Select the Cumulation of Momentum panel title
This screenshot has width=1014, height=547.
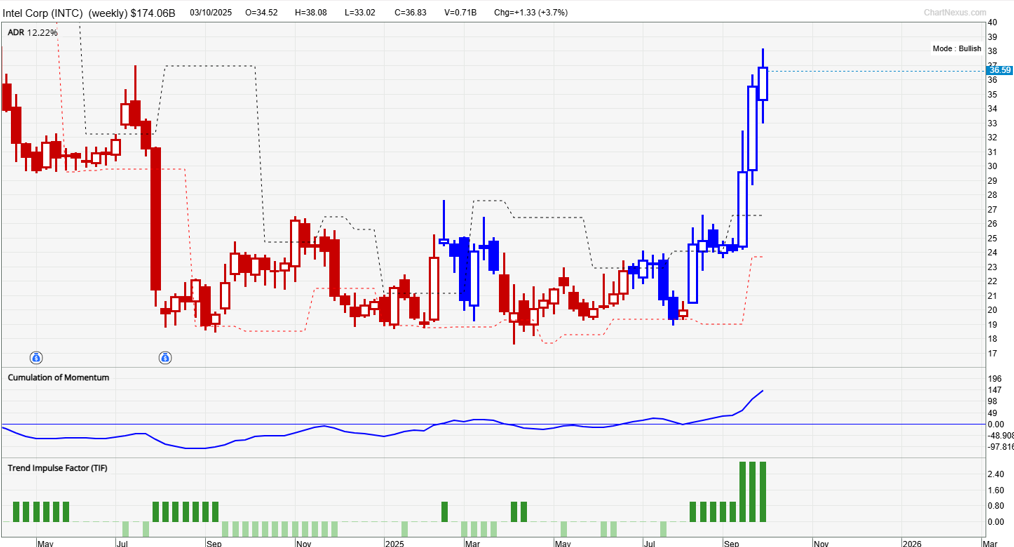click(x=58, y=377)
